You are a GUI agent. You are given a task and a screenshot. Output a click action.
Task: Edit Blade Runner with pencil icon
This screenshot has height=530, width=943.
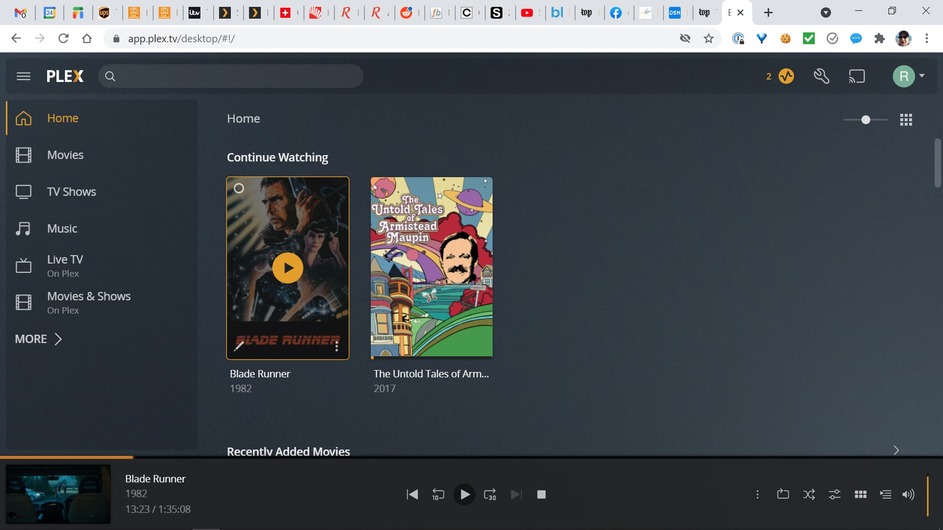[239, 347]
